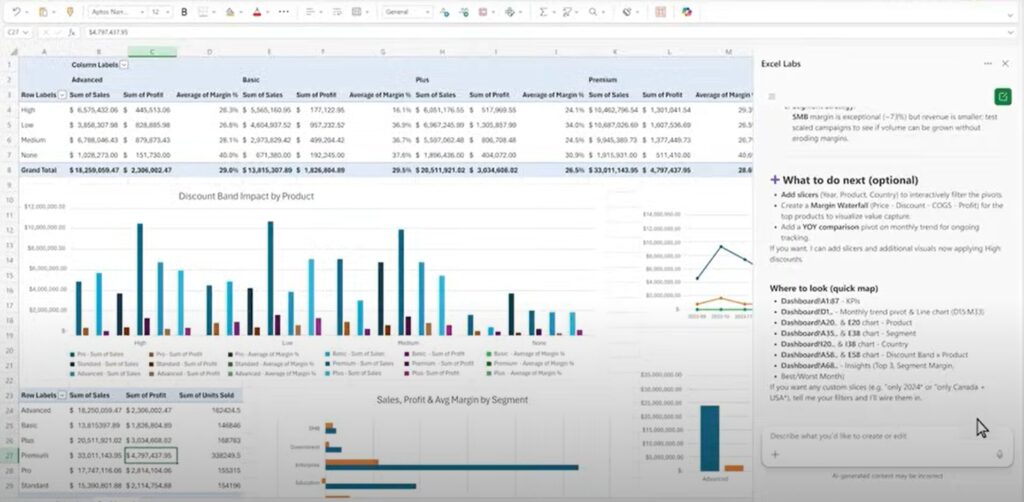The height and width of the screenshot is (502, 1024).
Task: Close the Excel Labs panel
Action: click(x=1005, y=63)
